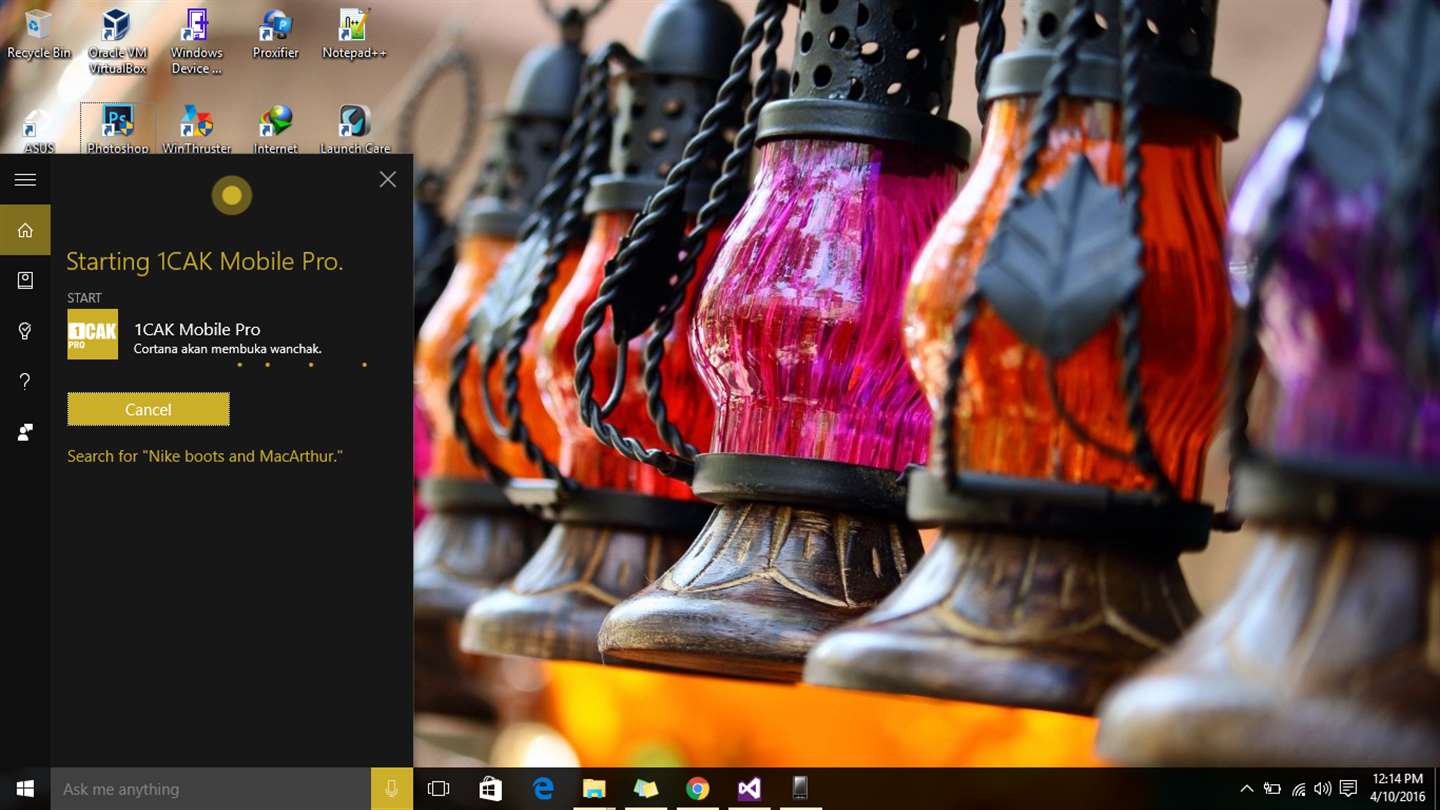Click the "Ask me anything" search box
Screen dimensions: 1440x810
[x=211, y=789]
